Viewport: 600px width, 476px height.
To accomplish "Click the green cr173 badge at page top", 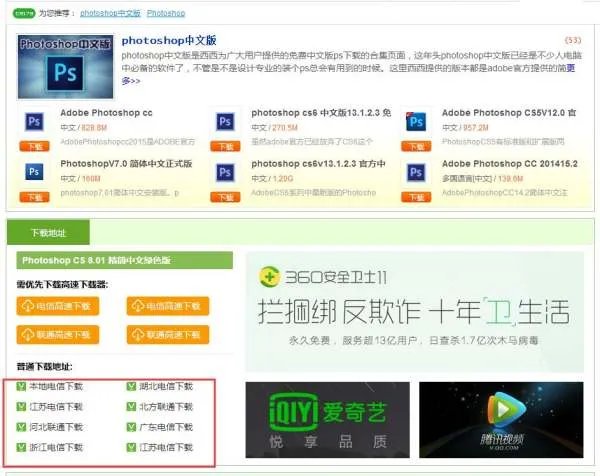I will tap(24, 13).
